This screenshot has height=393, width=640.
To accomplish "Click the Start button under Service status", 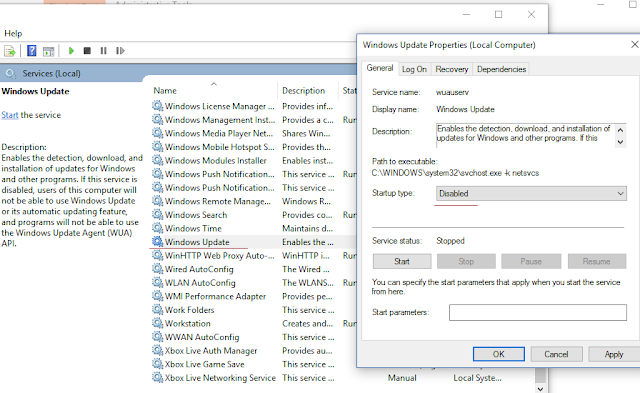I will (x=402, y=261).
